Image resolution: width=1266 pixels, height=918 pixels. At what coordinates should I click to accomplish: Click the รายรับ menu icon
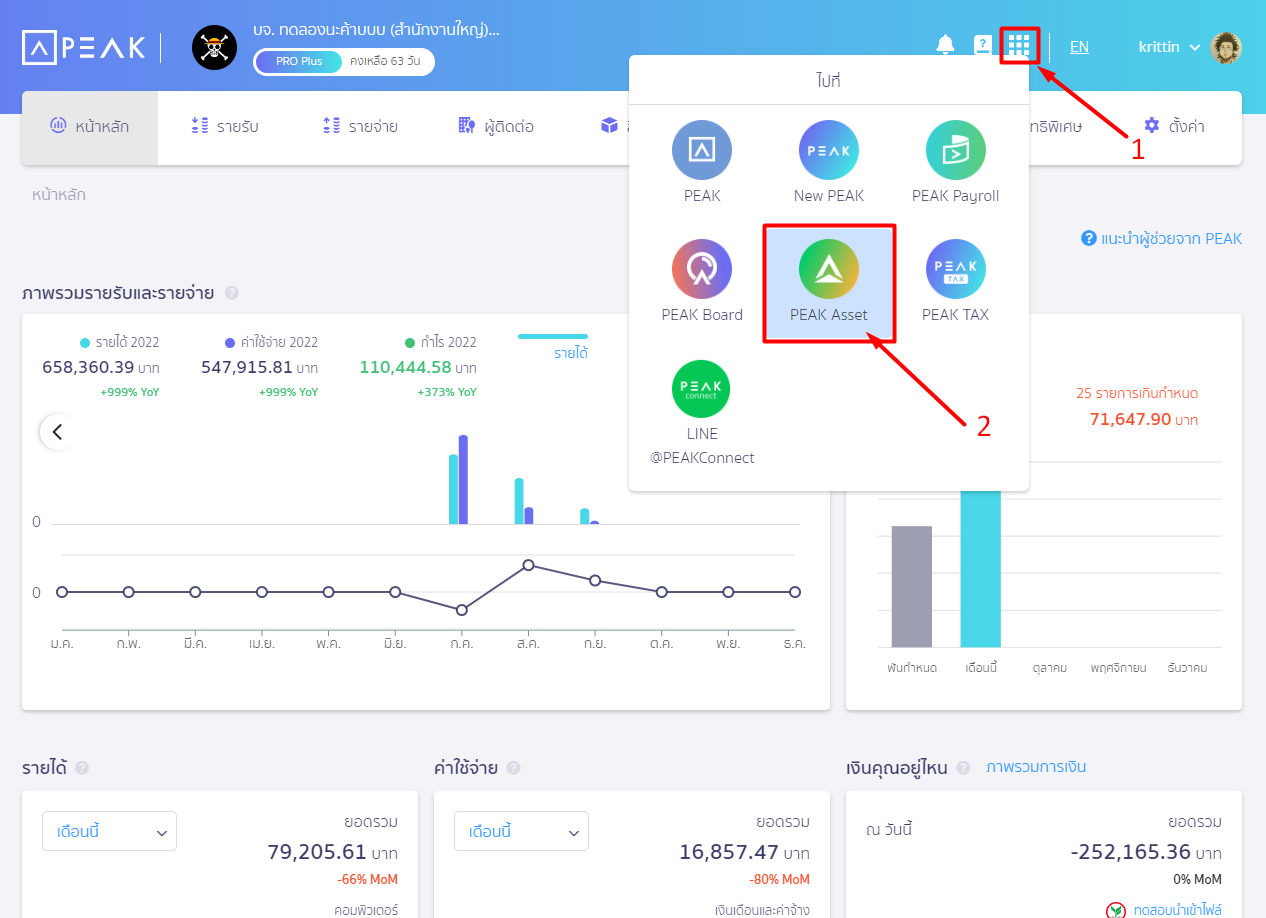199,126
